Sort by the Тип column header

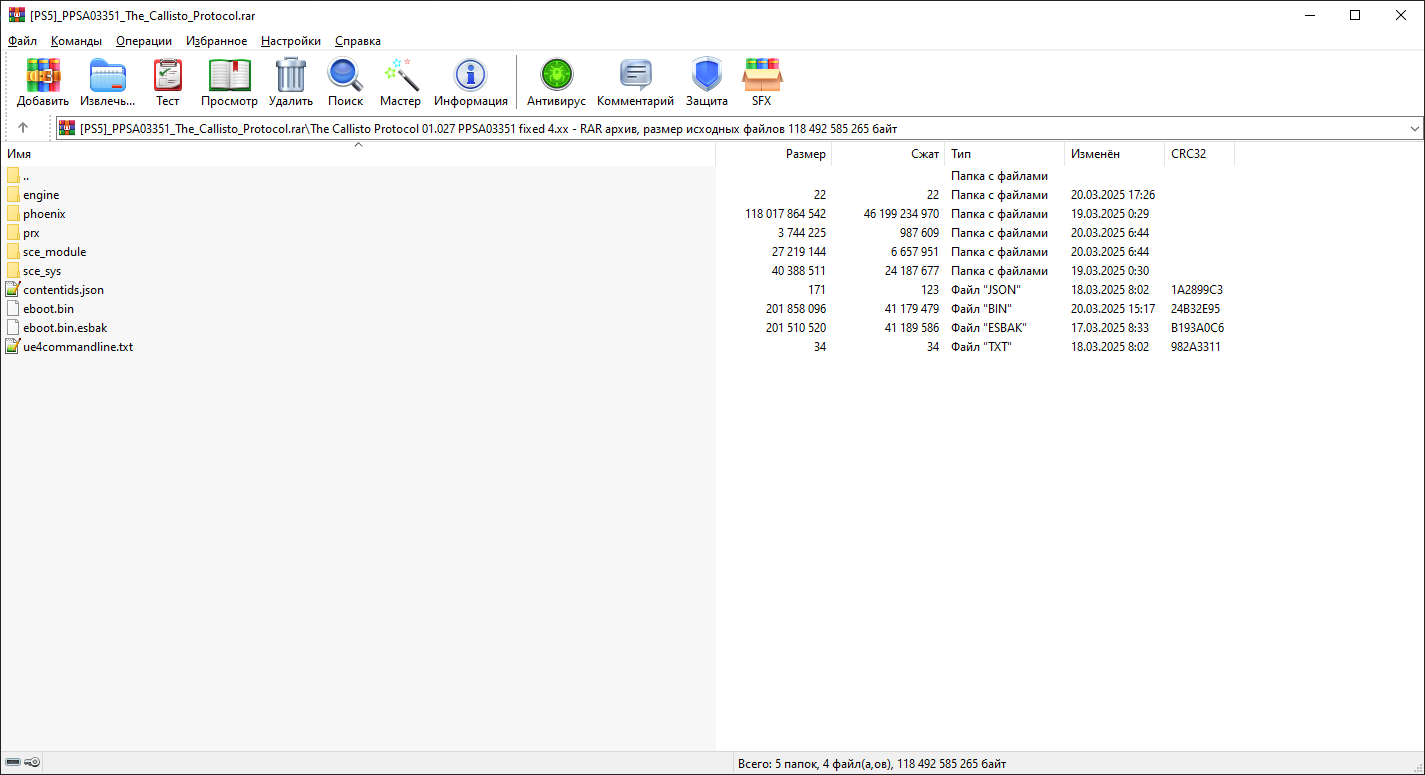point(1004,154)
